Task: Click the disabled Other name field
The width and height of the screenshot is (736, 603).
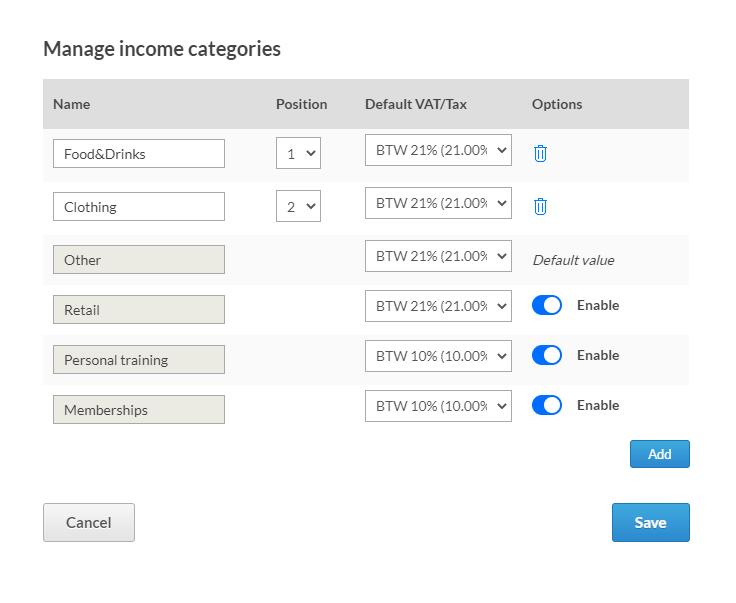Action: click(139, 260)
